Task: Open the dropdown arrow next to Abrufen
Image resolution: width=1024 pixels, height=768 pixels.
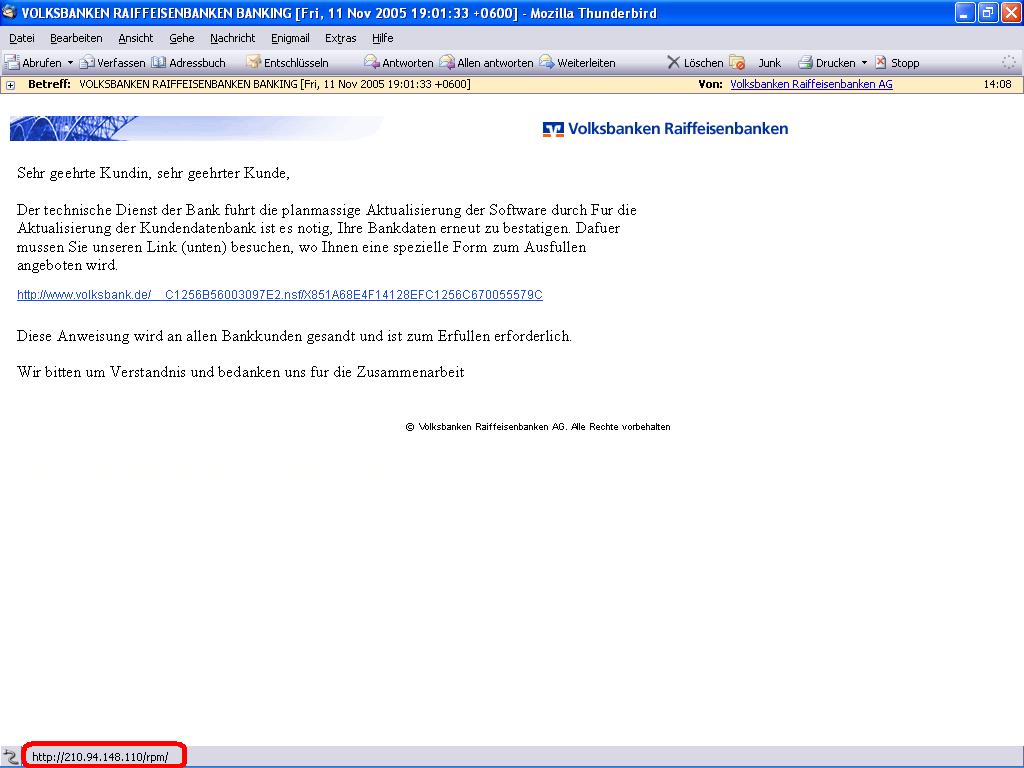Action: (70, 63)
